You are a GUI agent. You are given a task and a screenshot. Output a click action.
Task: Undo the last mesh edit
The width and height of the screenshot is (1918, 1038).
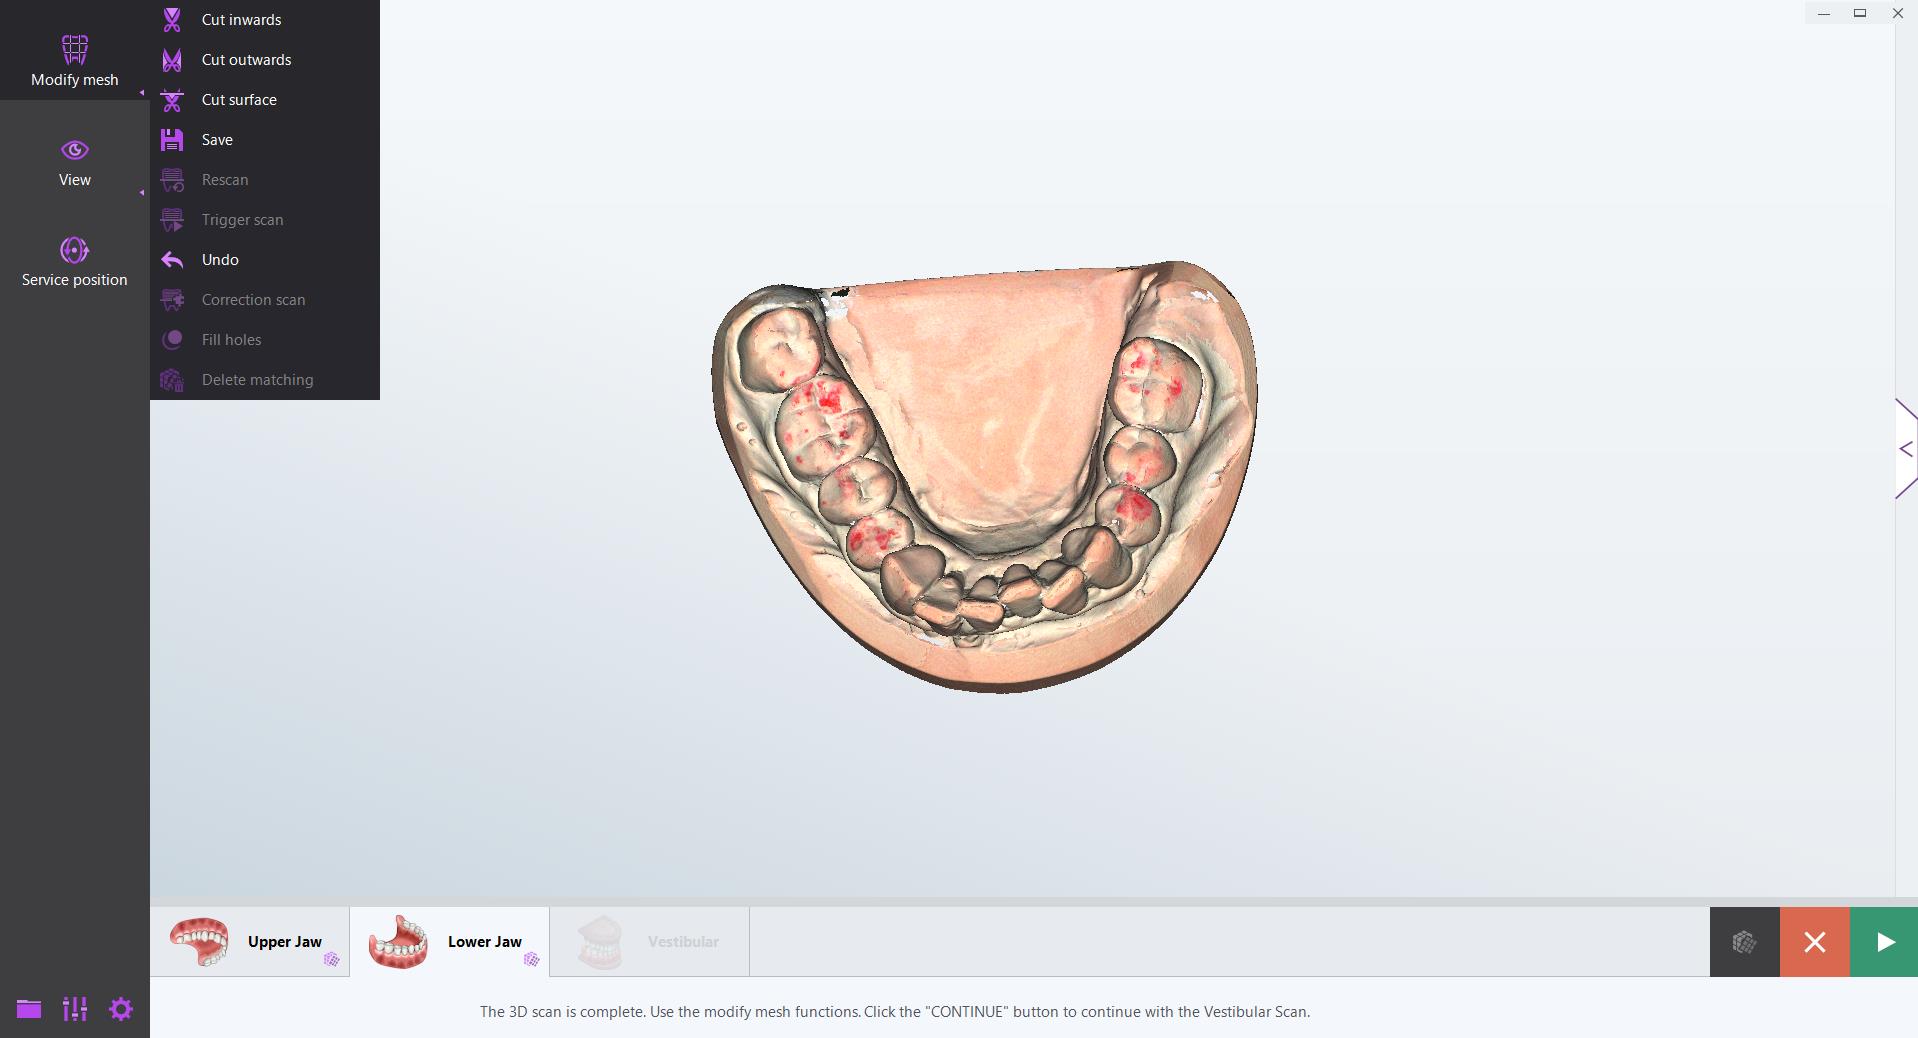click(219, 260)
